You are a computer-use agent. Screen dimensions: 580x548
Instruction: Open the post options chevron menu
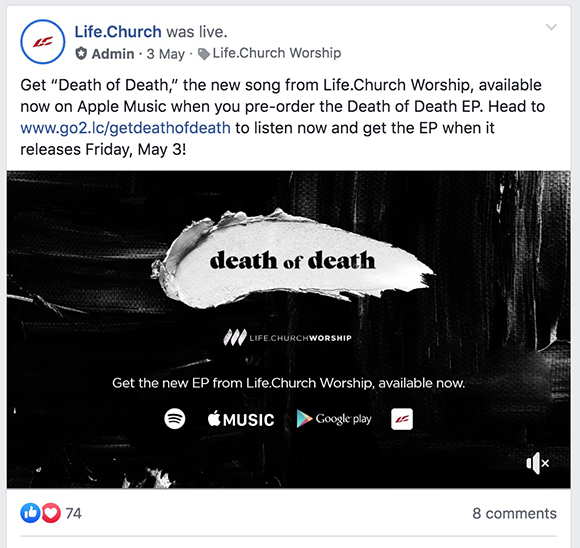click(551, 27)
